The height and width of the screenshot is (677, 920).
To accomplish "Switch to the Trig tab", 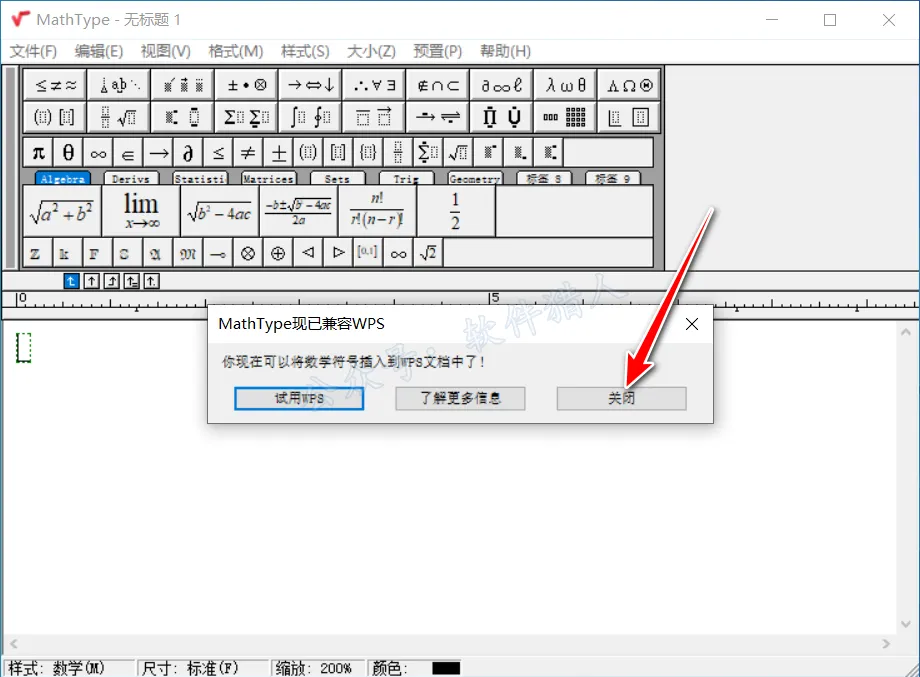I will click(406, 178).
